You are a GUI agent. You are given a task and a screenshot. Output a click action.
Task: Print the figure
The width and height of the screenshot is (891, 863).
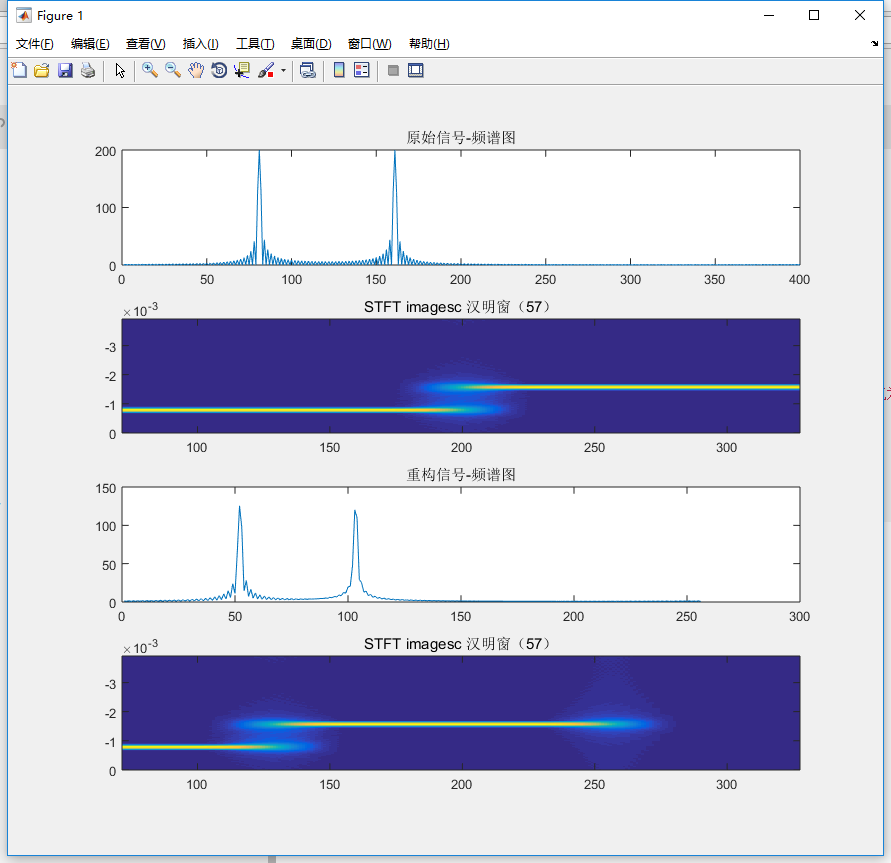pyautogui.click(x=88, y=70)
